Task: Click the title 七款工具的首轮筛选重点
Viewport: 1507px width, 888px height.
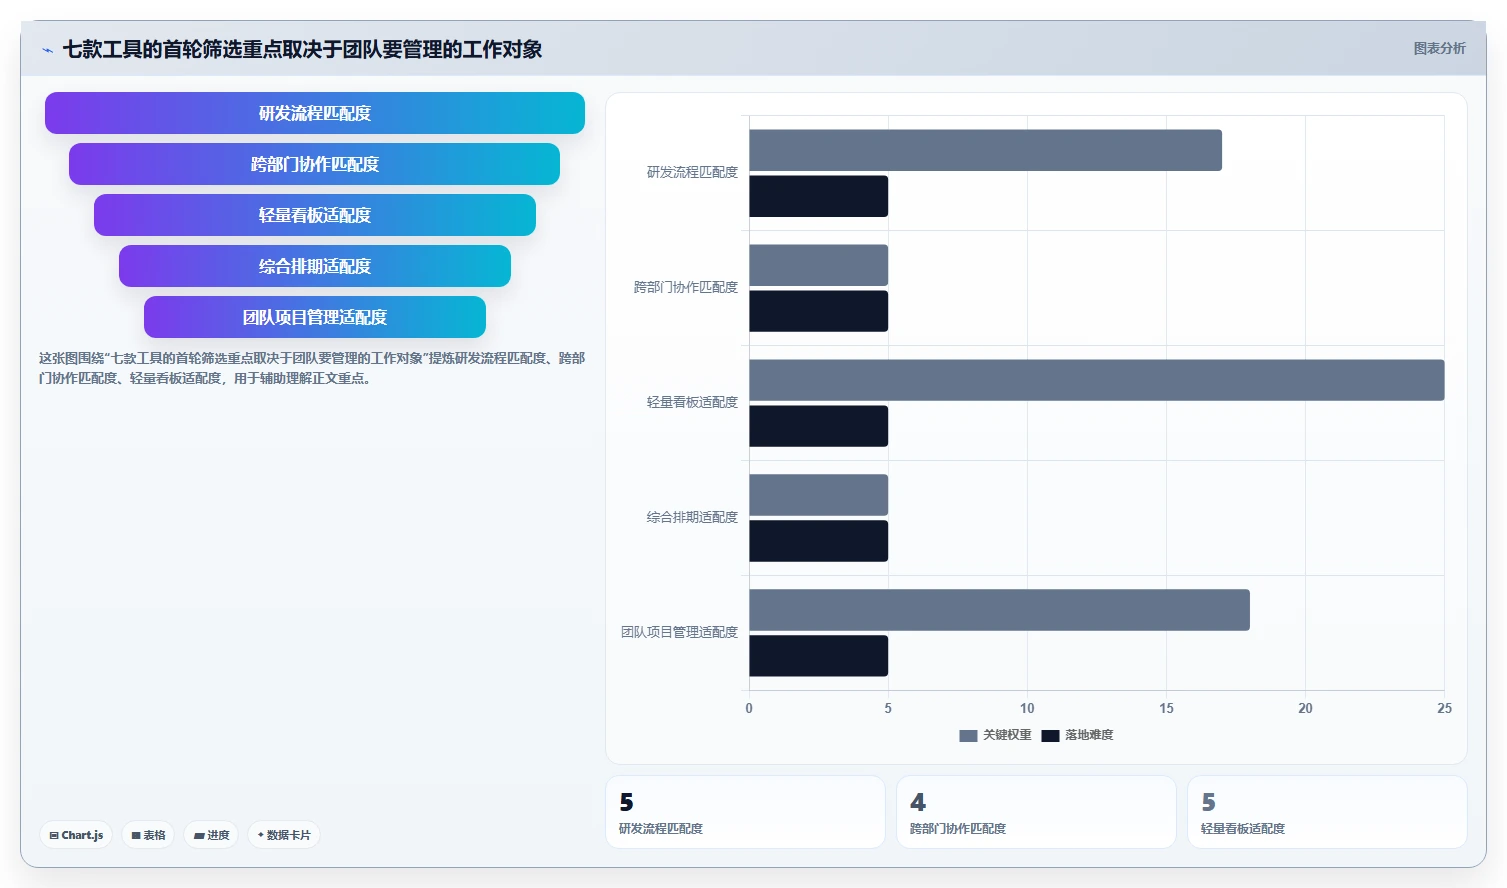Action: tap(302, 49)
